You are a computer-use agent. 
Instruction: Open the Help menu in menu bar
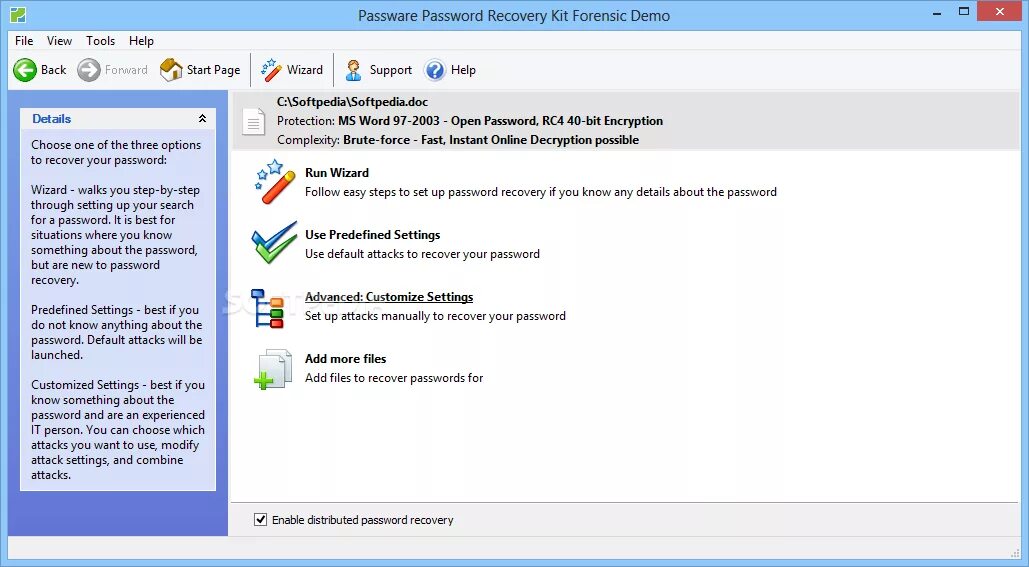click(141, 41)
